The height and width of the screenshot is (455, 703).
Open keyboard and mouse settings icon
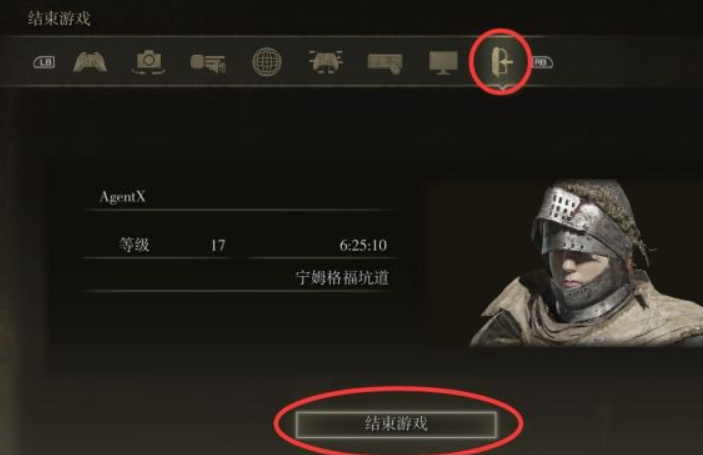click(385, 64)
